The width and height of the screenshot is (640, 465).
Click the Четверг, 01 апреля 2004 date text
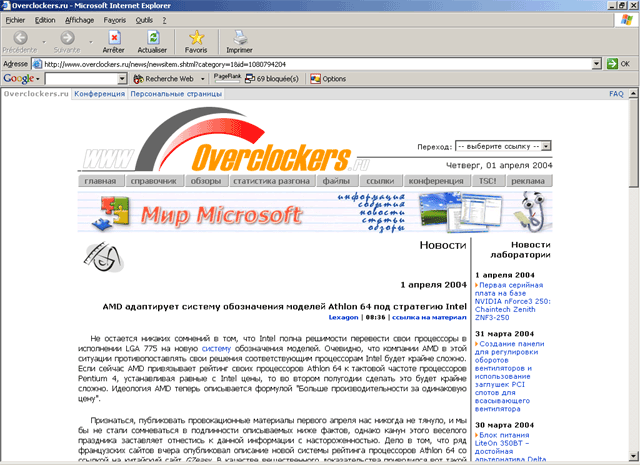point(499,165)
